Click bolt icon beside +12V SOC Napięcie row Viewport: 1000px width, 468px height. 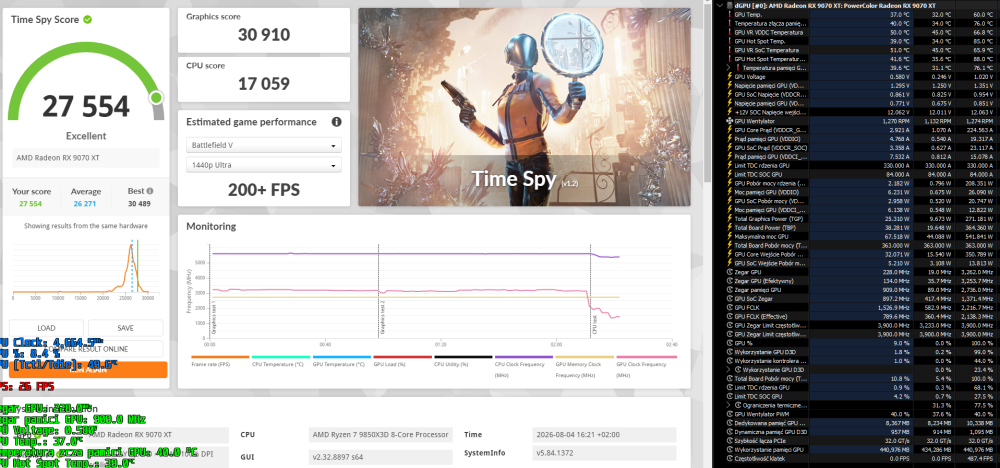point(731,112)
